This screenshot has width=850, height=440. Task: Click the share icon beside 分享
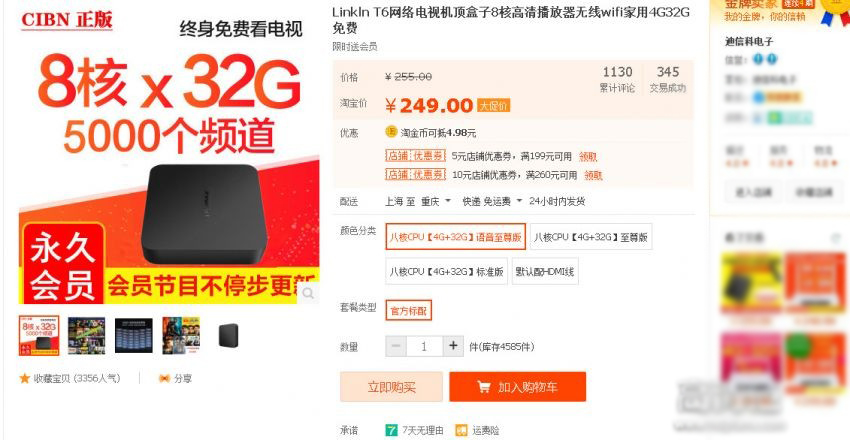click(164, 378)
